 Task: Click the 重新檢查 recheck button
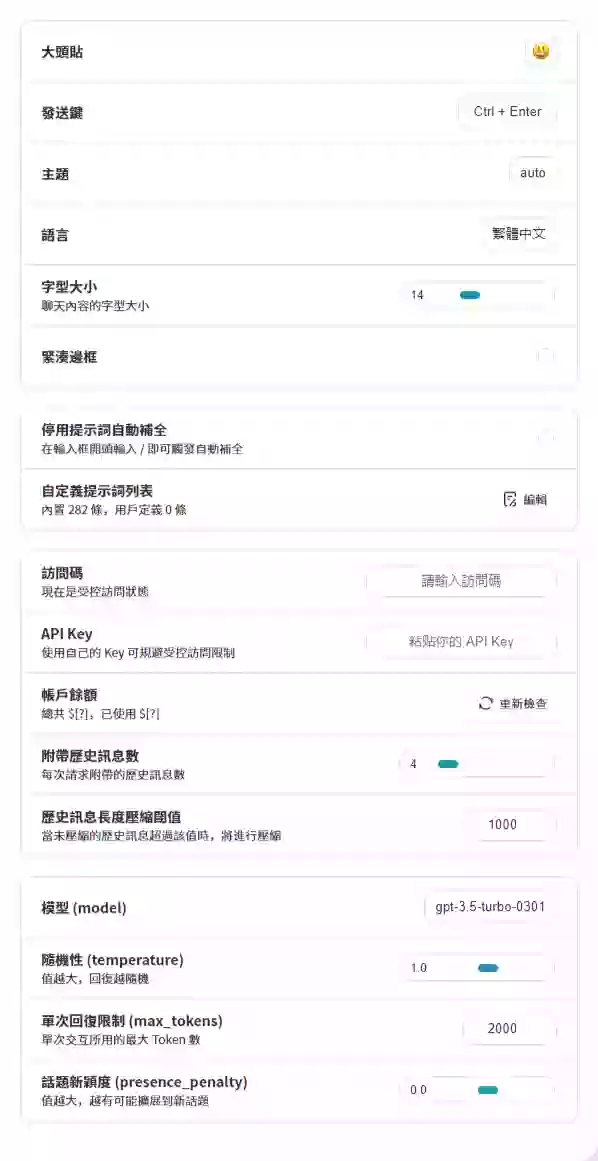coord(514,703)
